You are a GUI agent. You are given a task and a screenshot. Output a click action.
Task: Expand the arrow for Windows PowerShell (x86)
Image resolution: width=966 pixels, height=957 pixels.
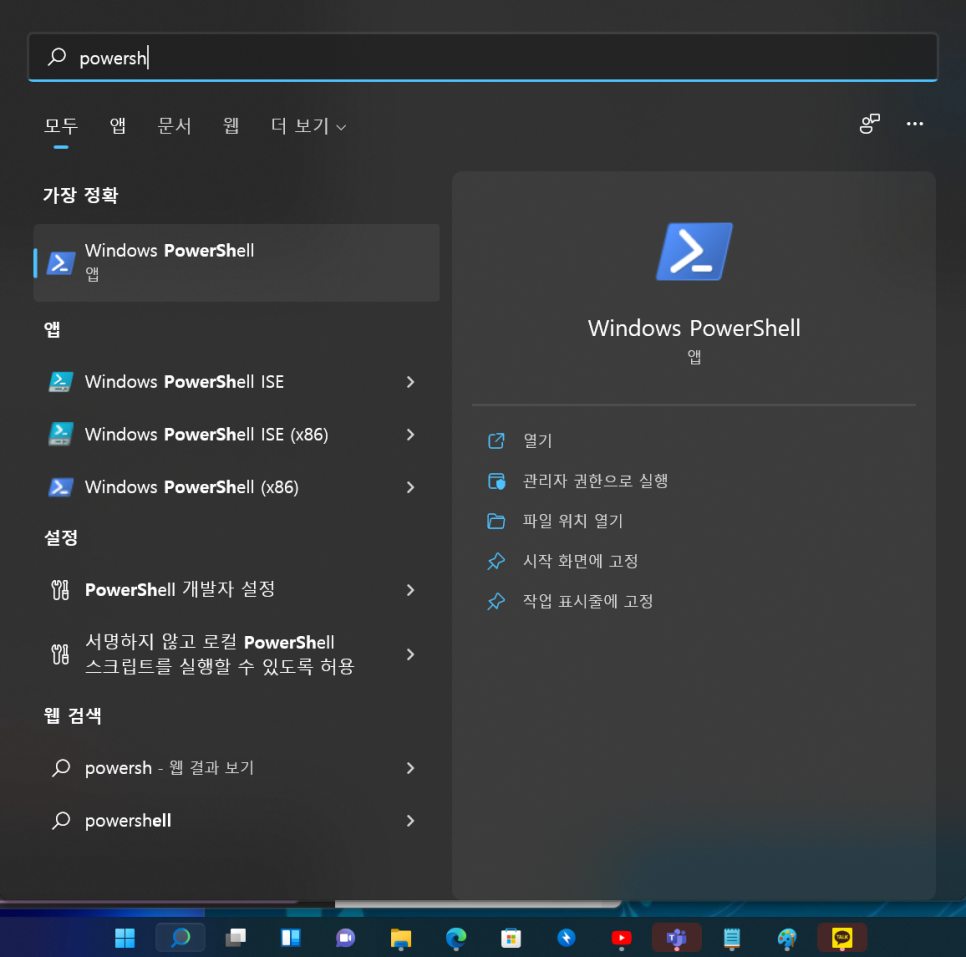coord(410,487)
